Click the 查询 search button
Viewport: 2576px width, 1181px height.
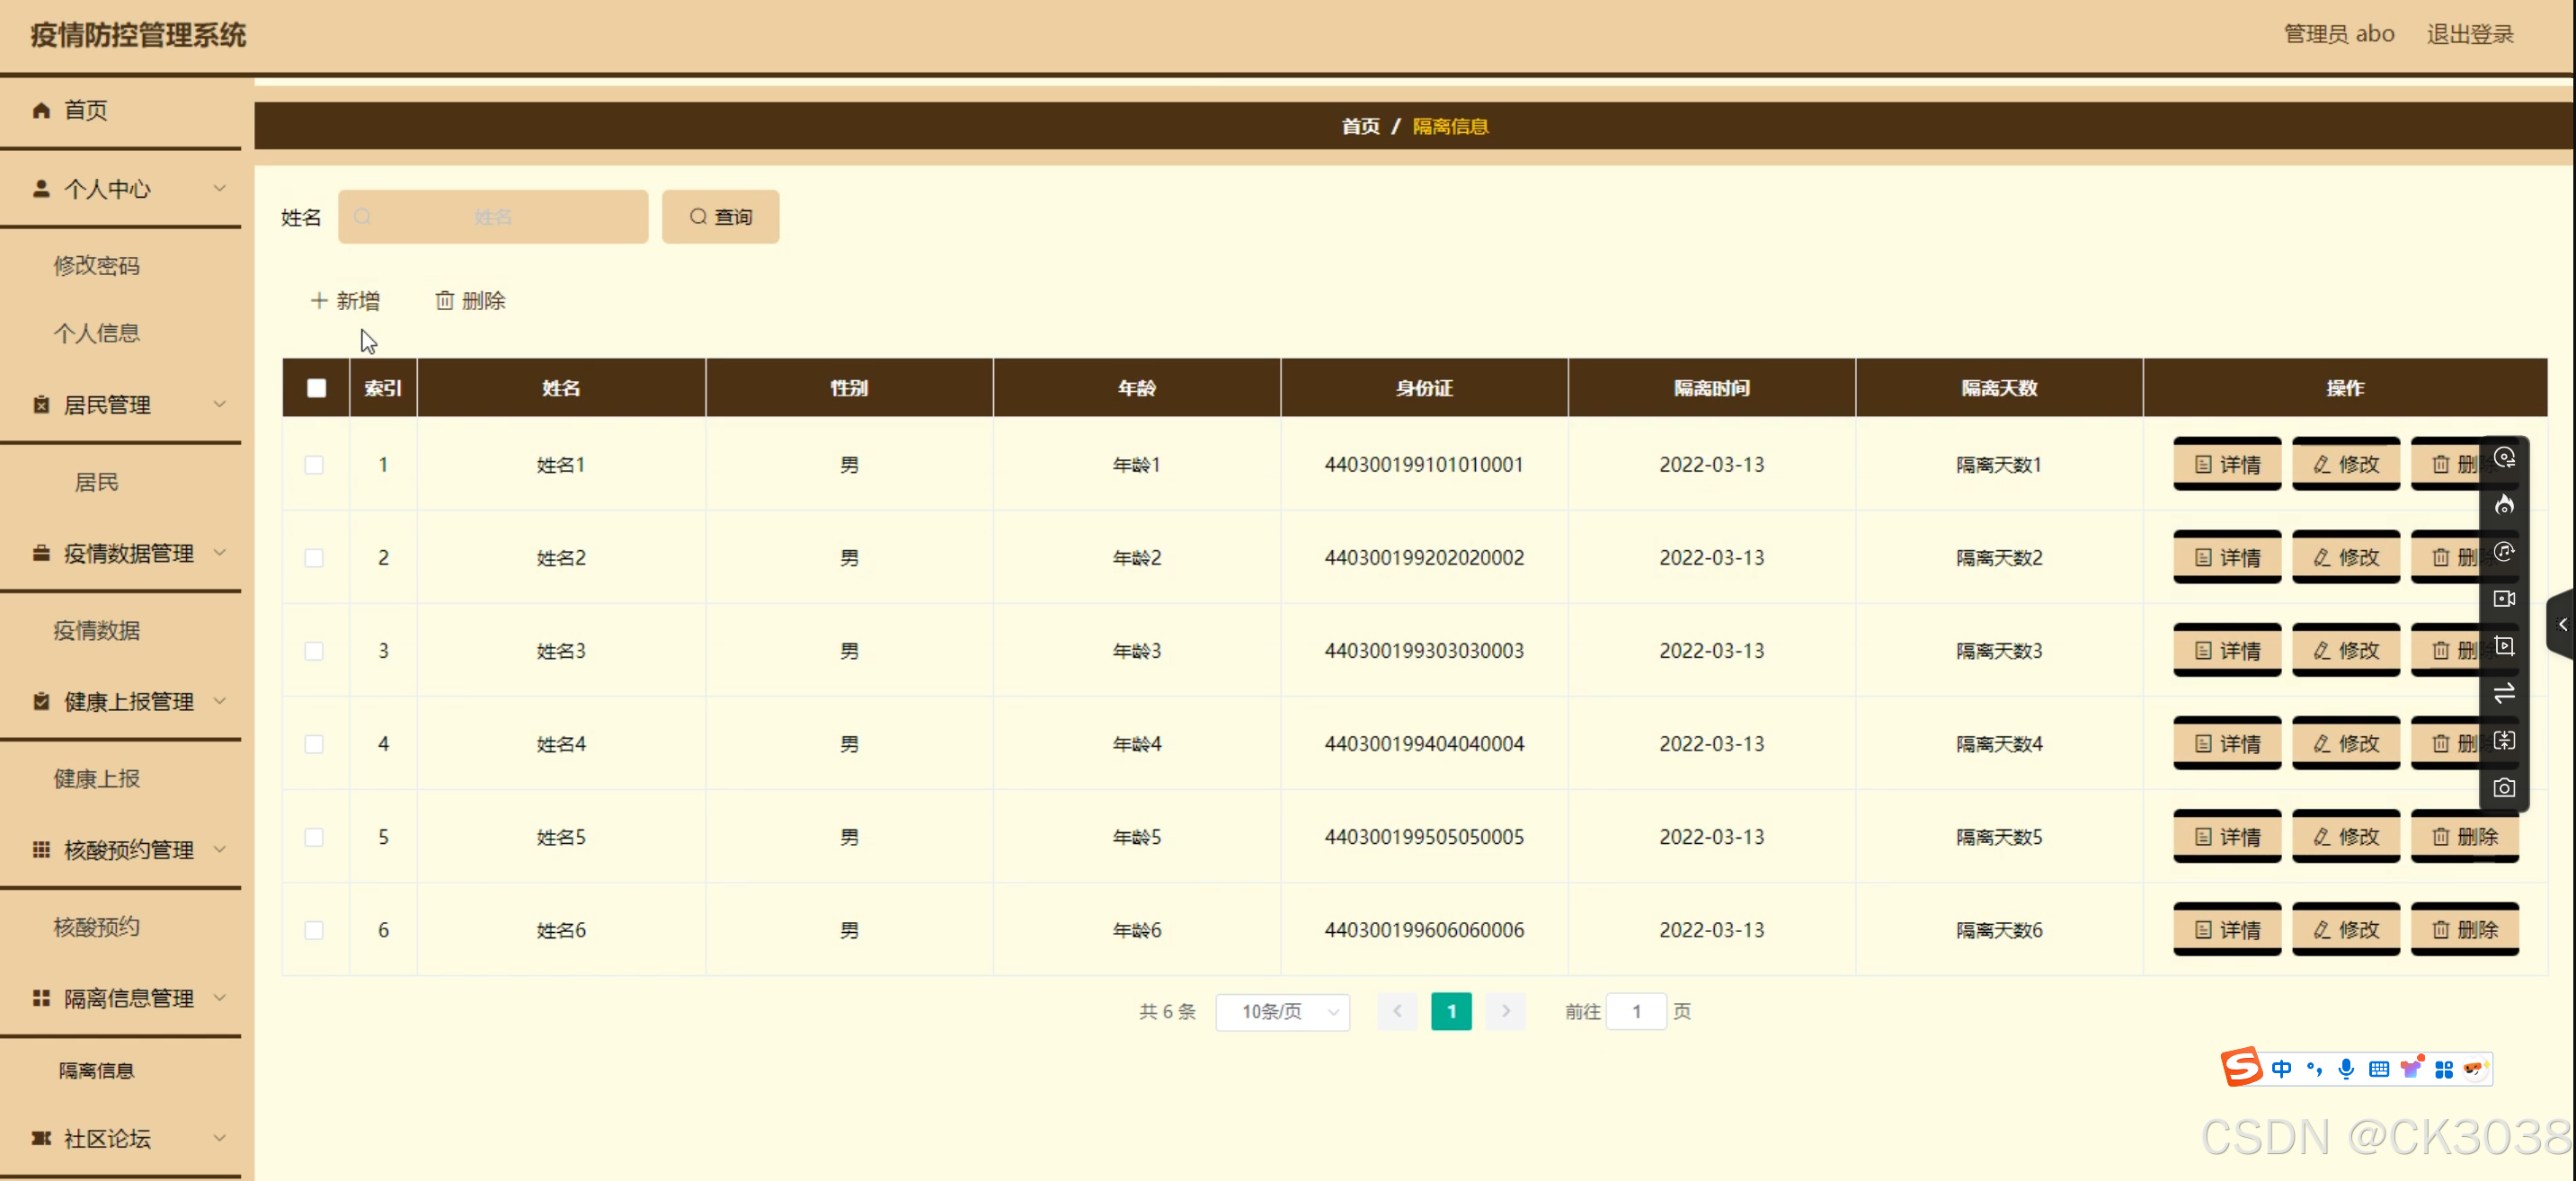click(720, 217)
